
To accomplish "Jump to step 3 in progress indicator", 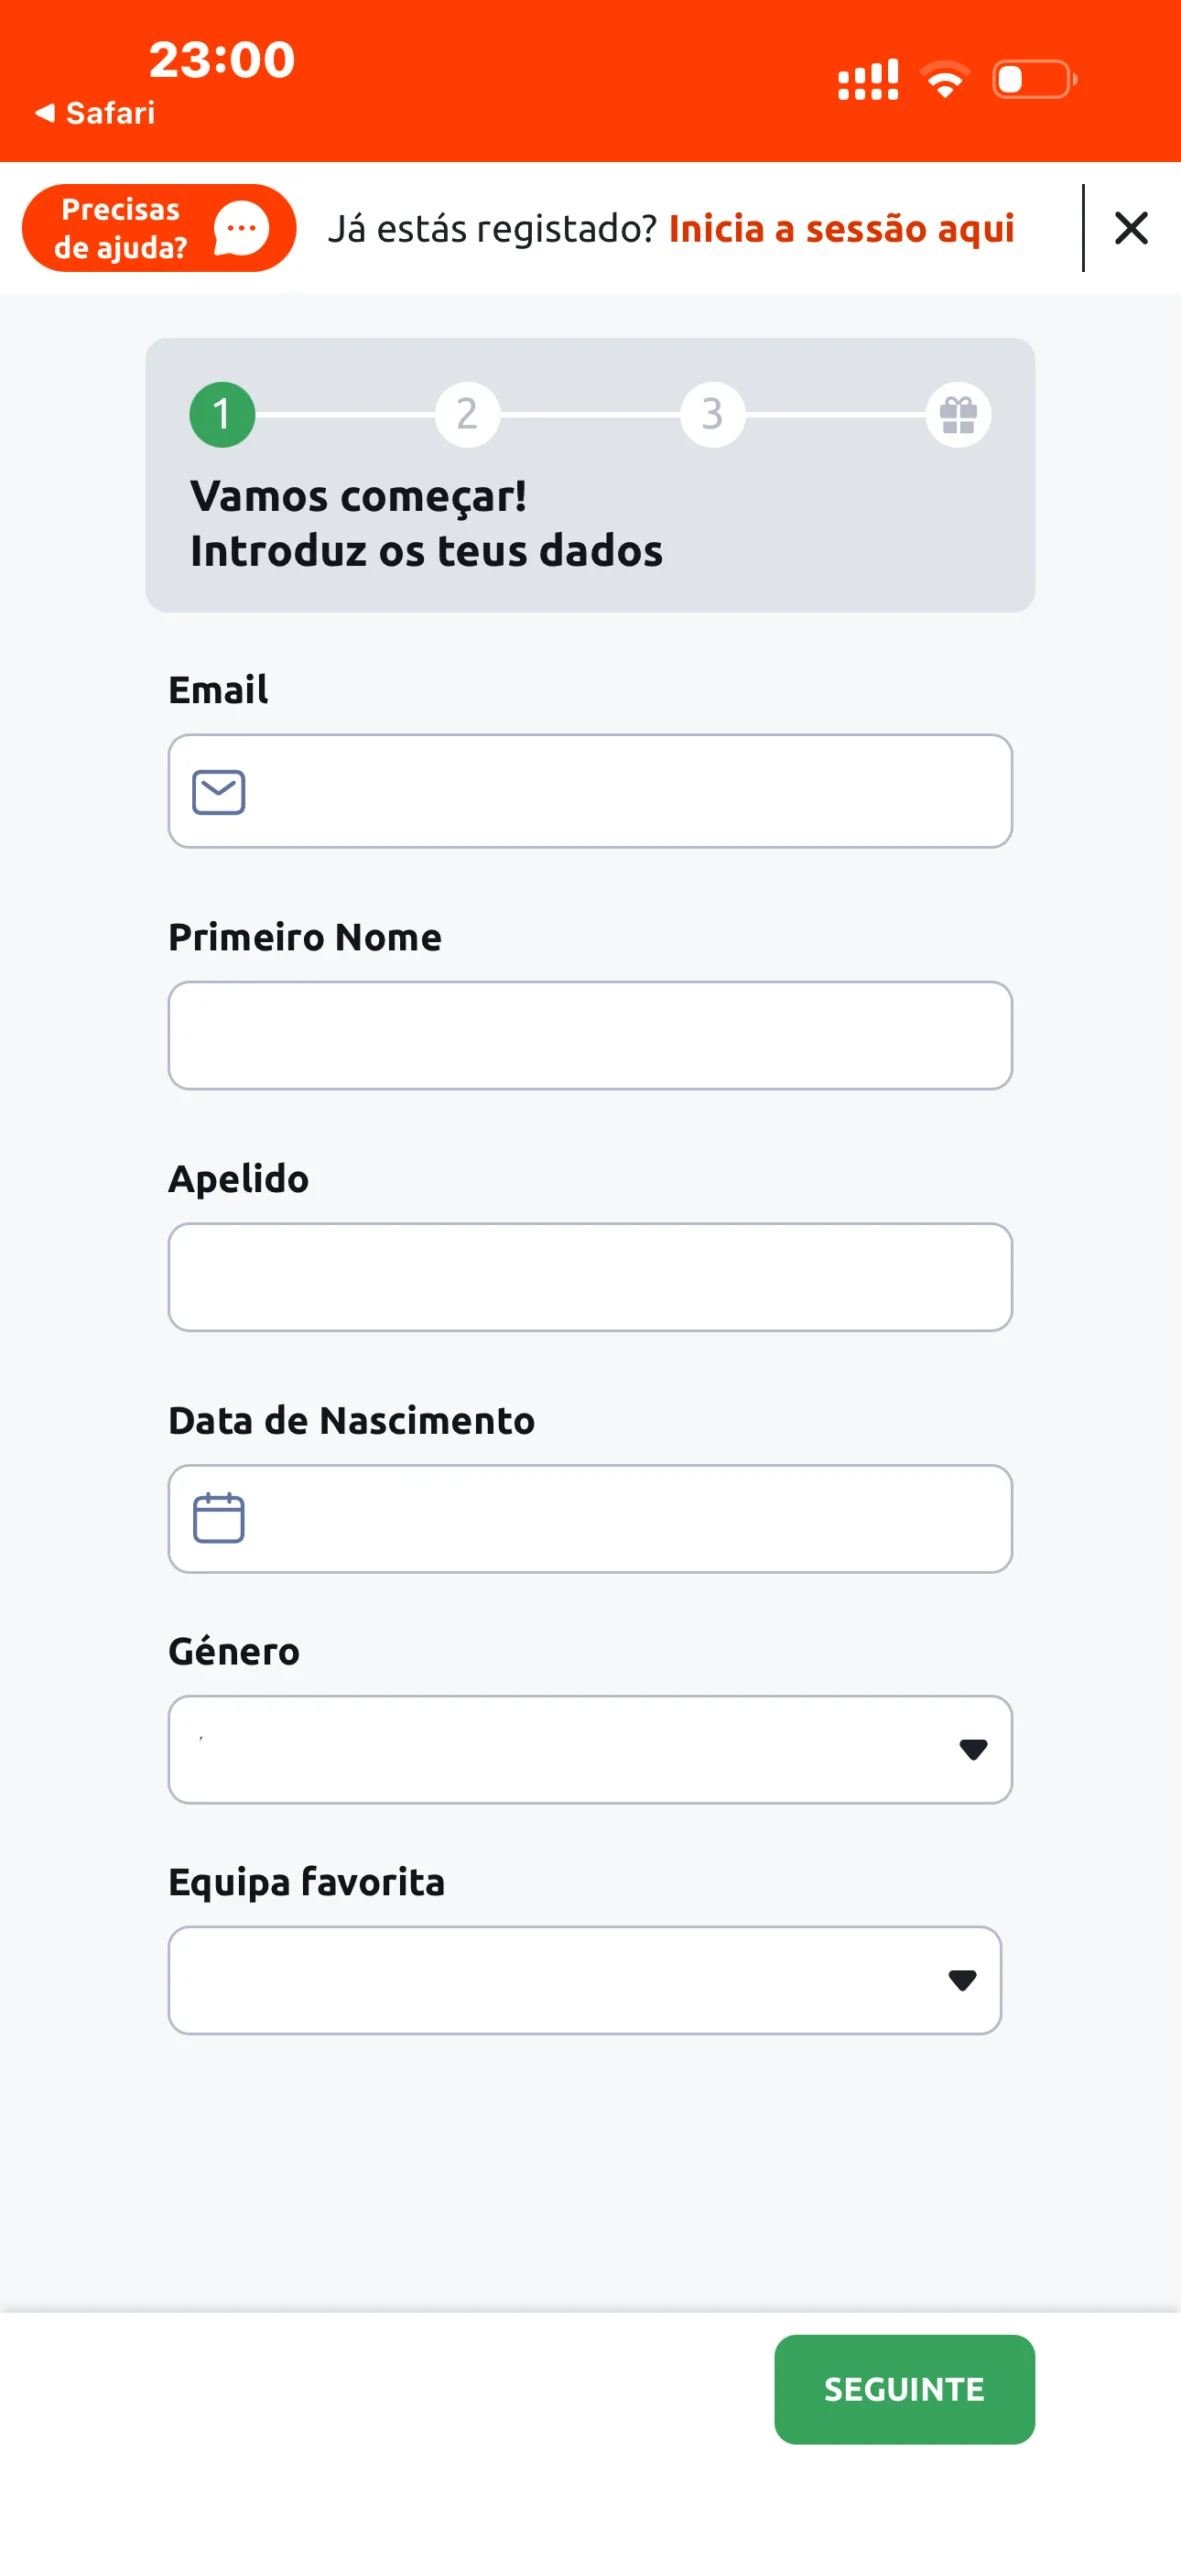I will click(x=712, y=414).
